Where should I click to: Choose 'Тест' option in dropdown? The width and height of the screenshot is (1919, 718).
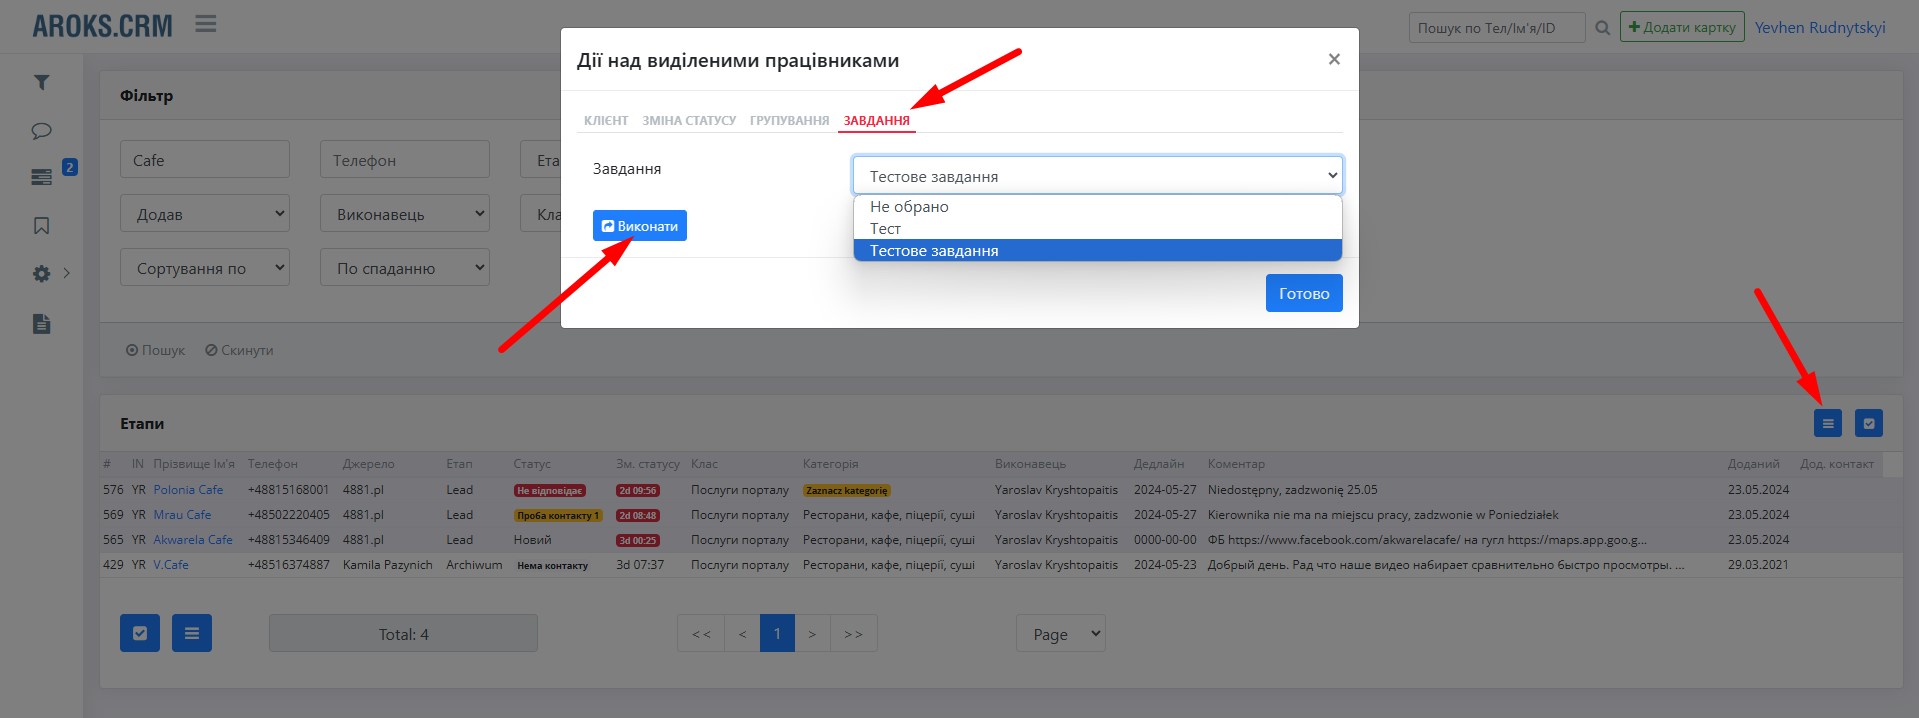click(1097, 229)
